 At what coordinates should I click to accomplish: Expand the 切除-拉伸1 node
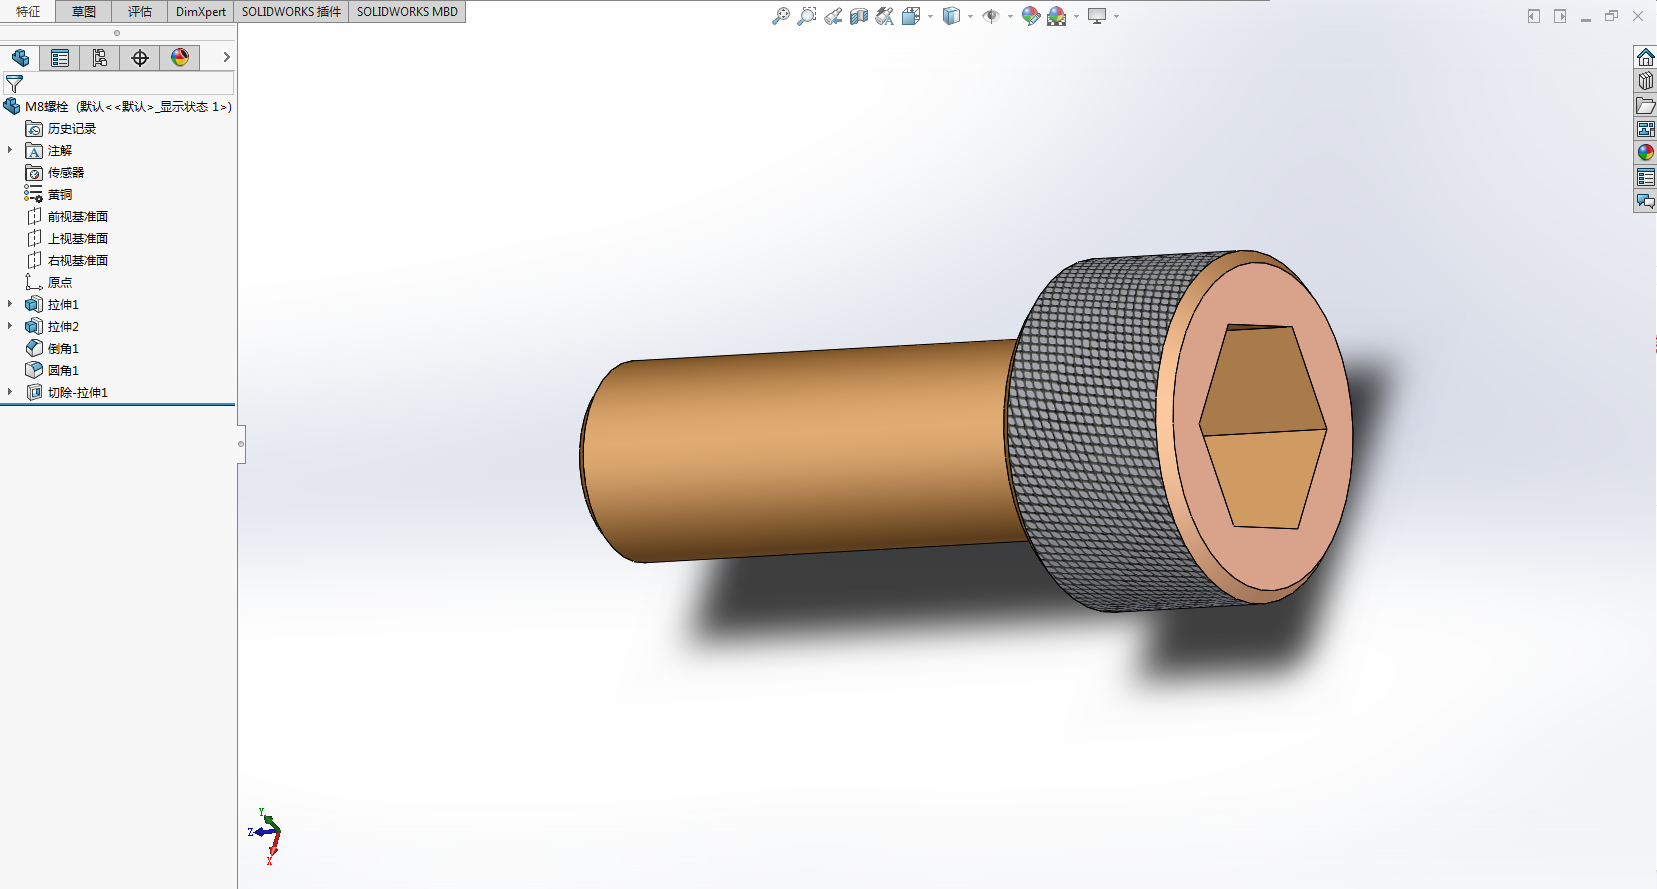(10, 392)
